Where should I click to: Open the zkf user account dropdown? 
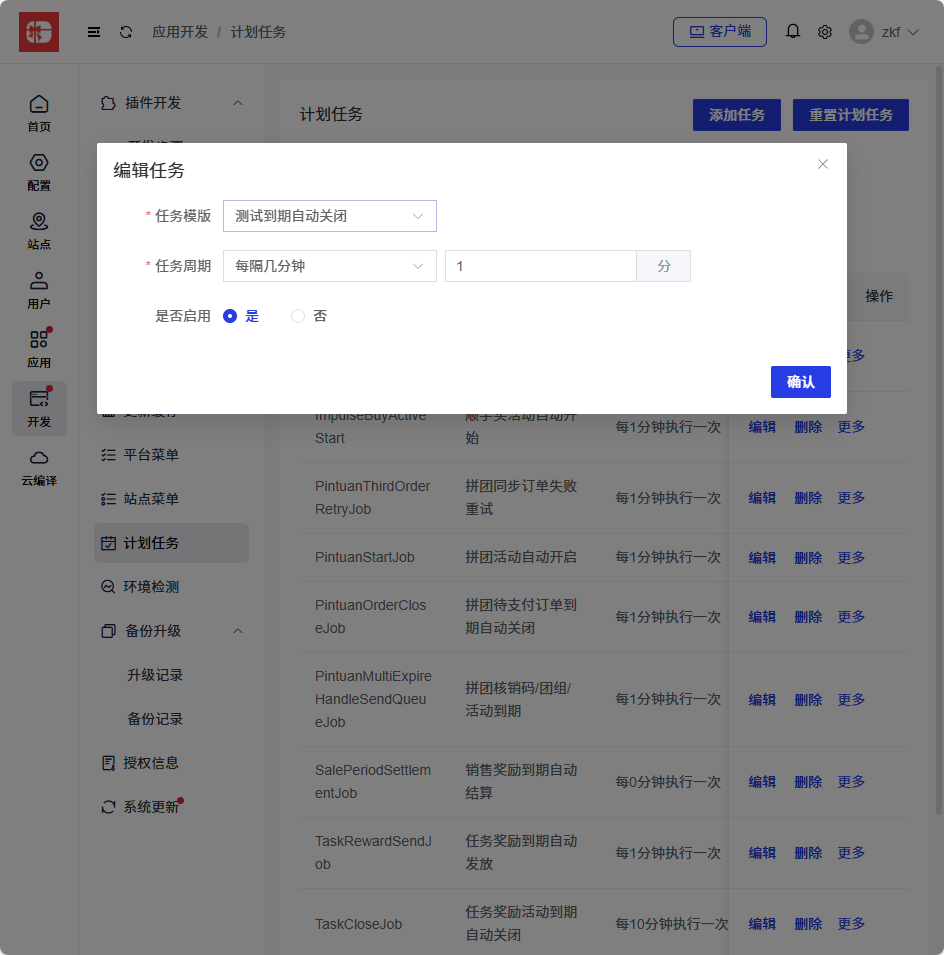click(884, 32)
